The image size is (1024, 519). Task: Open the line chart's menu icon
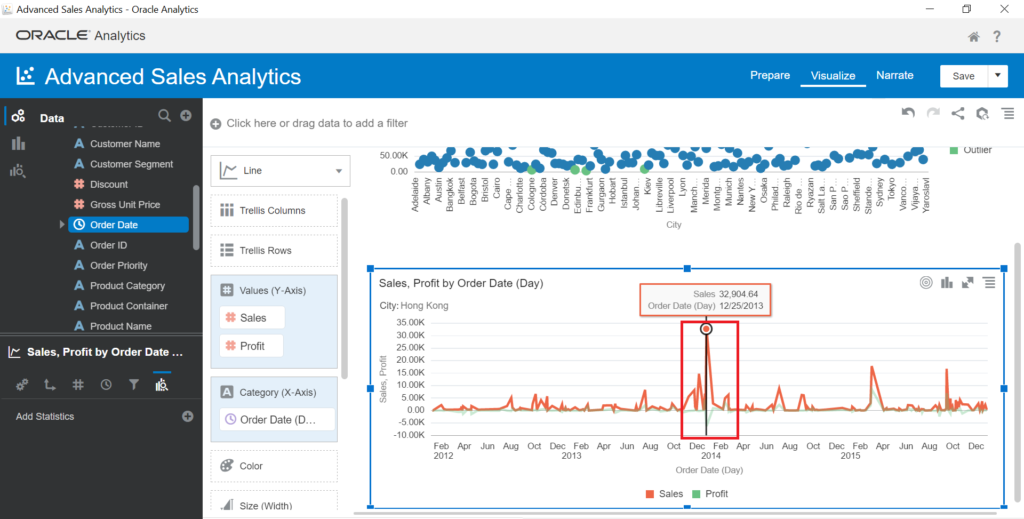[x=989, y=283]
